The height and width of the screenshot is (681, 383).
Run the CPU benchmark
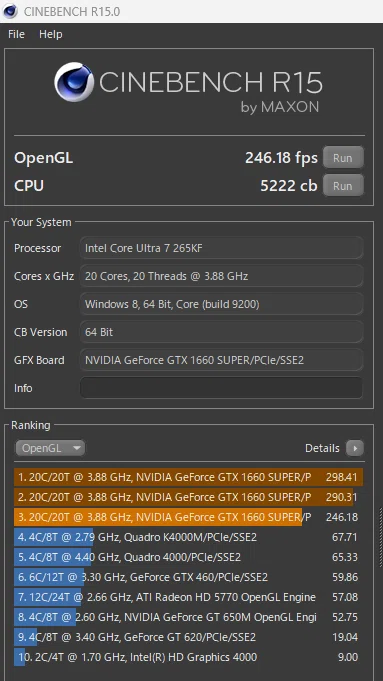[343, 185]
